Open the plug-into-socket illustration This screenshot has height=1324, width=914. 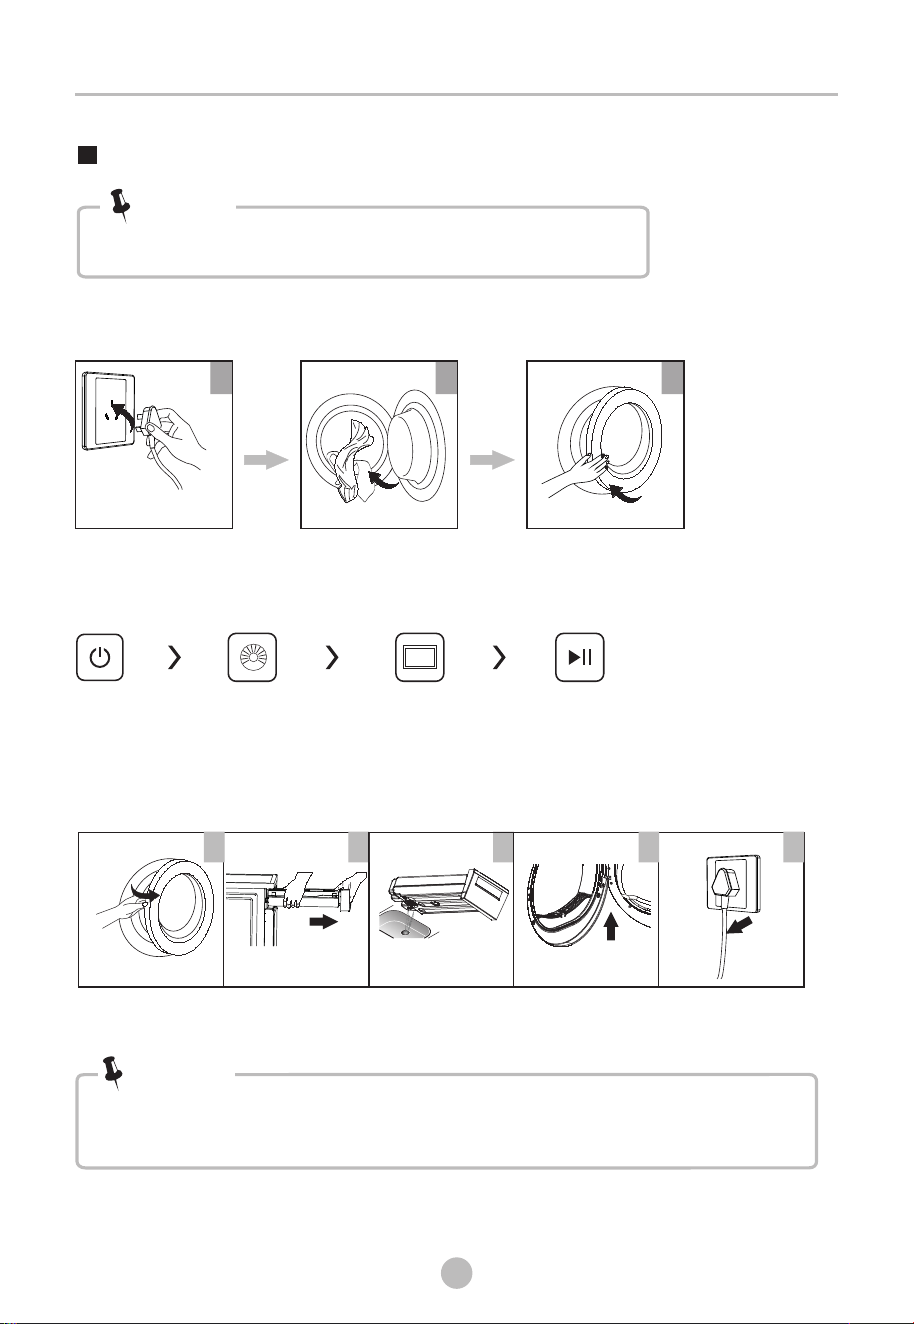(154, 444)
